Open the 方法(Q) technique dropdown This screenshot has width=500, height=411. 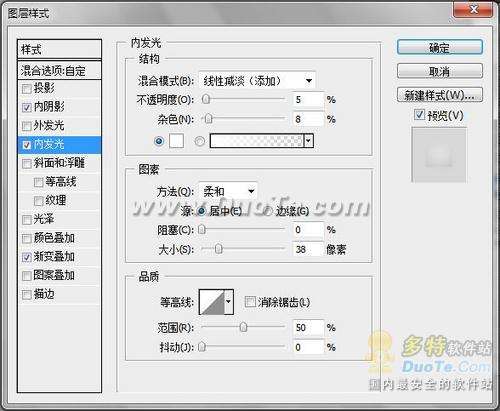coord(228,191)
